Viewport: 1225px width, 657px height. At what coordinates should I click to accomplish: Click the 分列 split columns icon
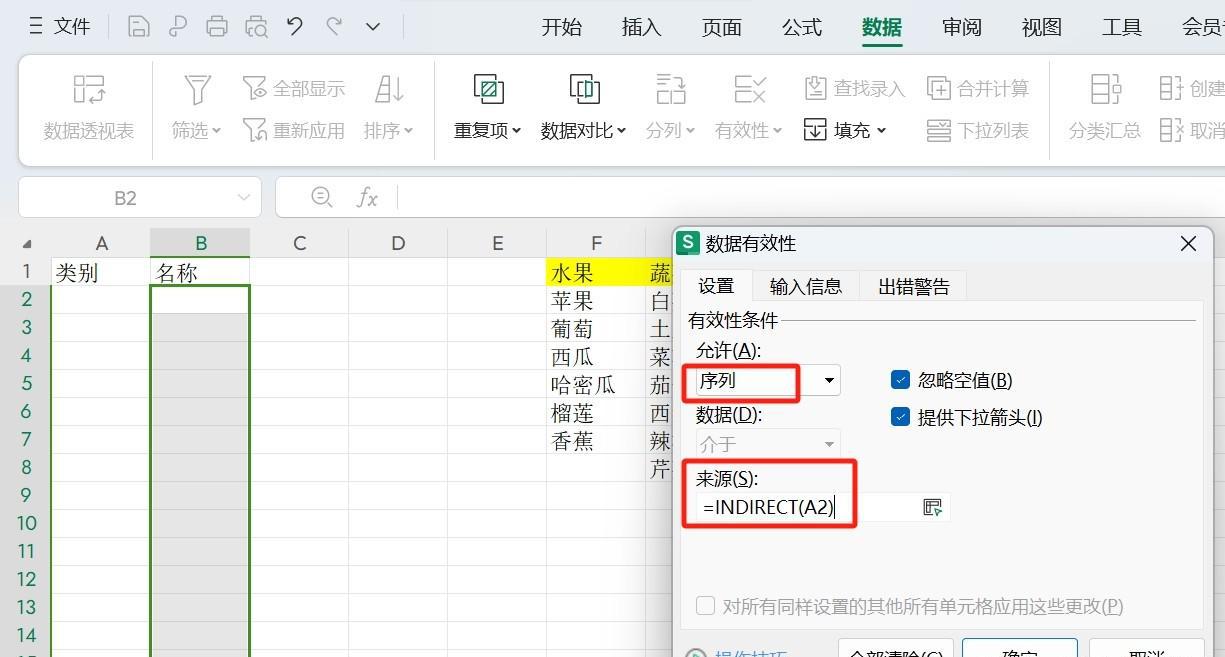tap(670, 89)
